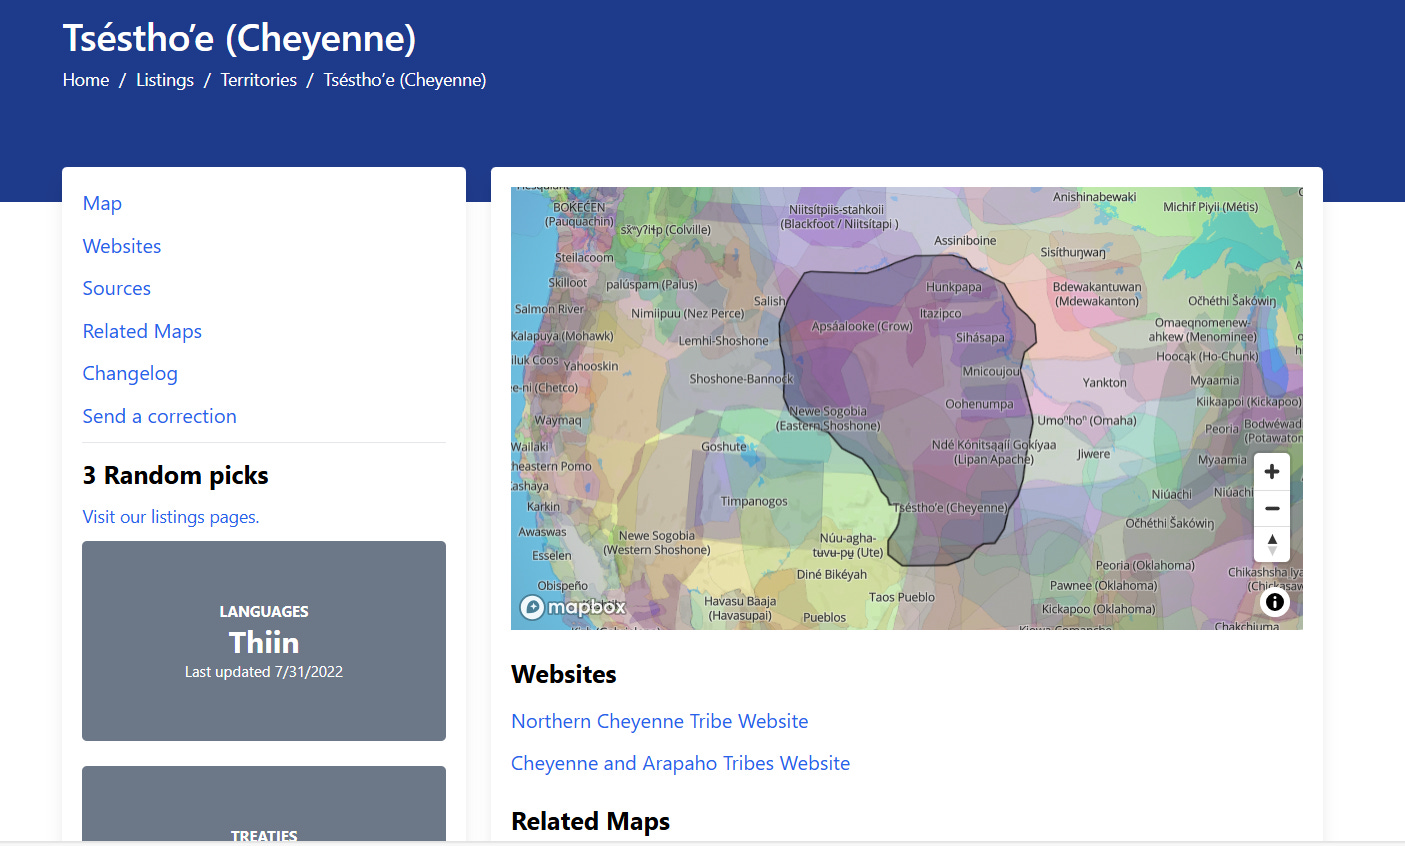Click Diné Bikéyah label on map
Viewport: 1405px width, 846px height.
point(832,574)
